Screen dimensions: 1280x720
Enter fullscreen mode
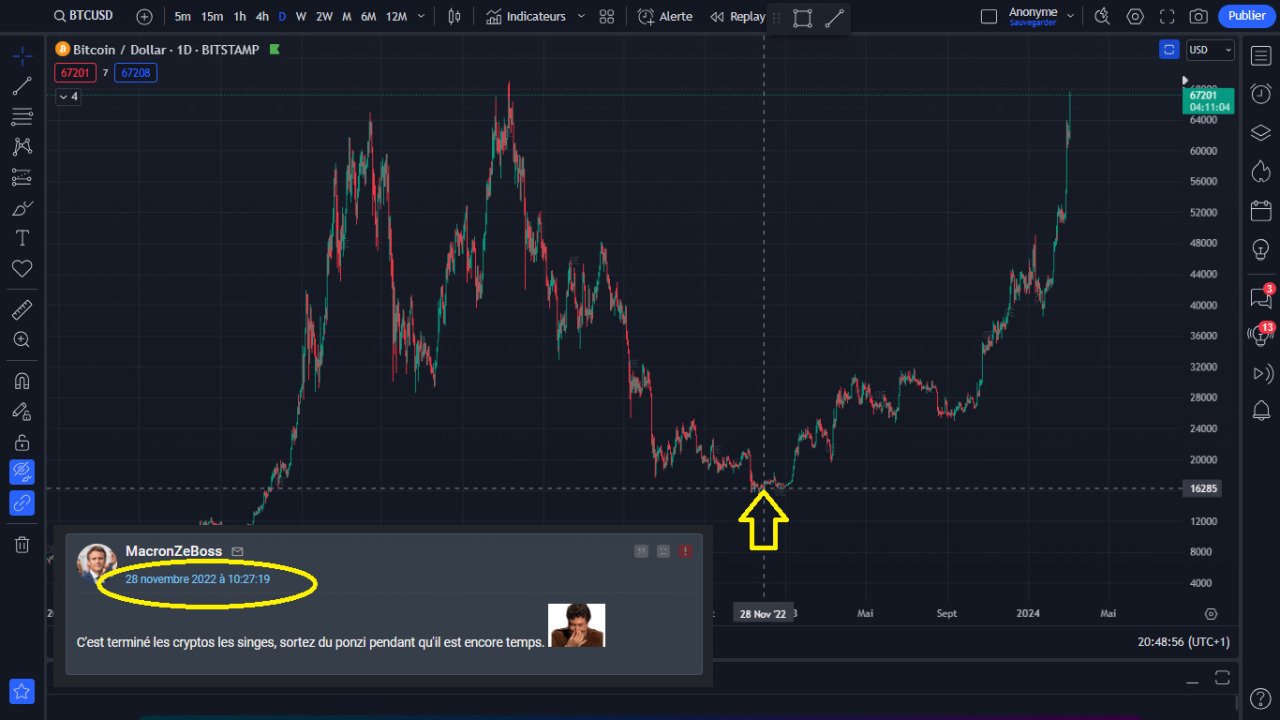[x=1167, y=16]
